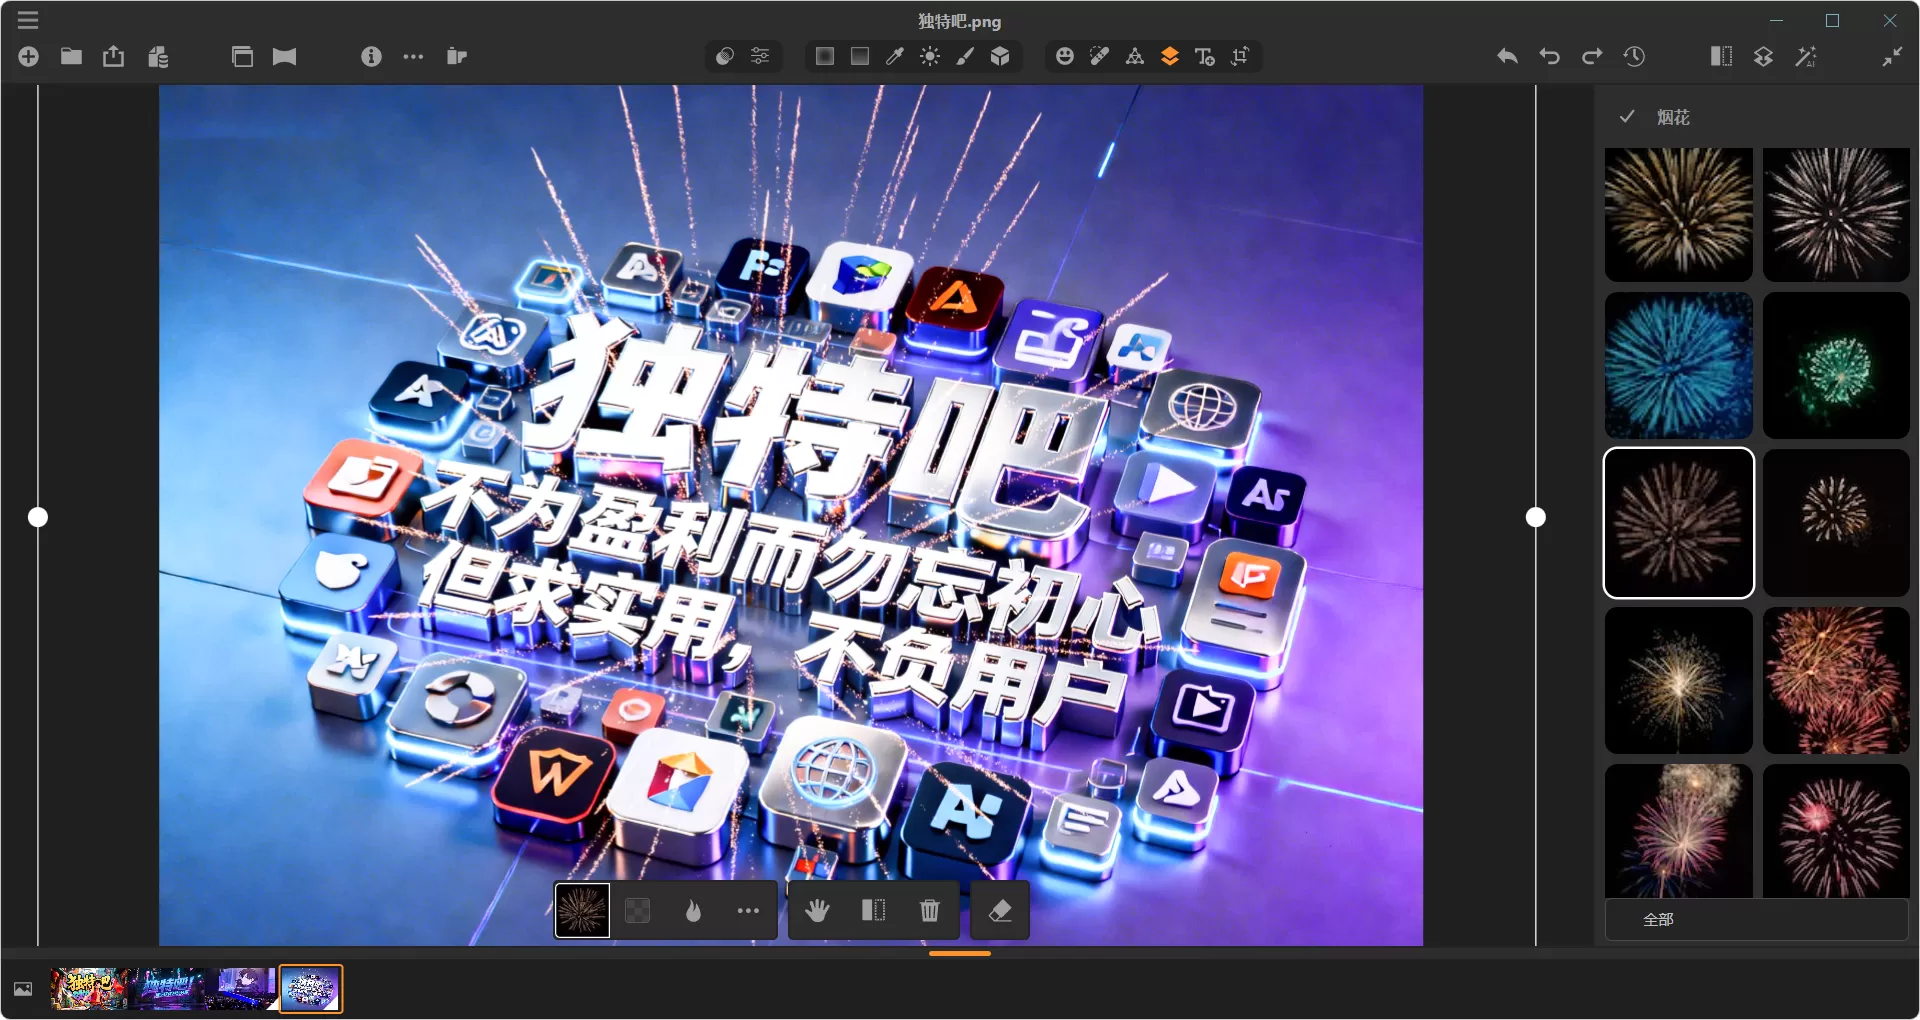Select the Brush tool
The height and width of the screenshot is (1020, 1920).
(x=965, y=57)
